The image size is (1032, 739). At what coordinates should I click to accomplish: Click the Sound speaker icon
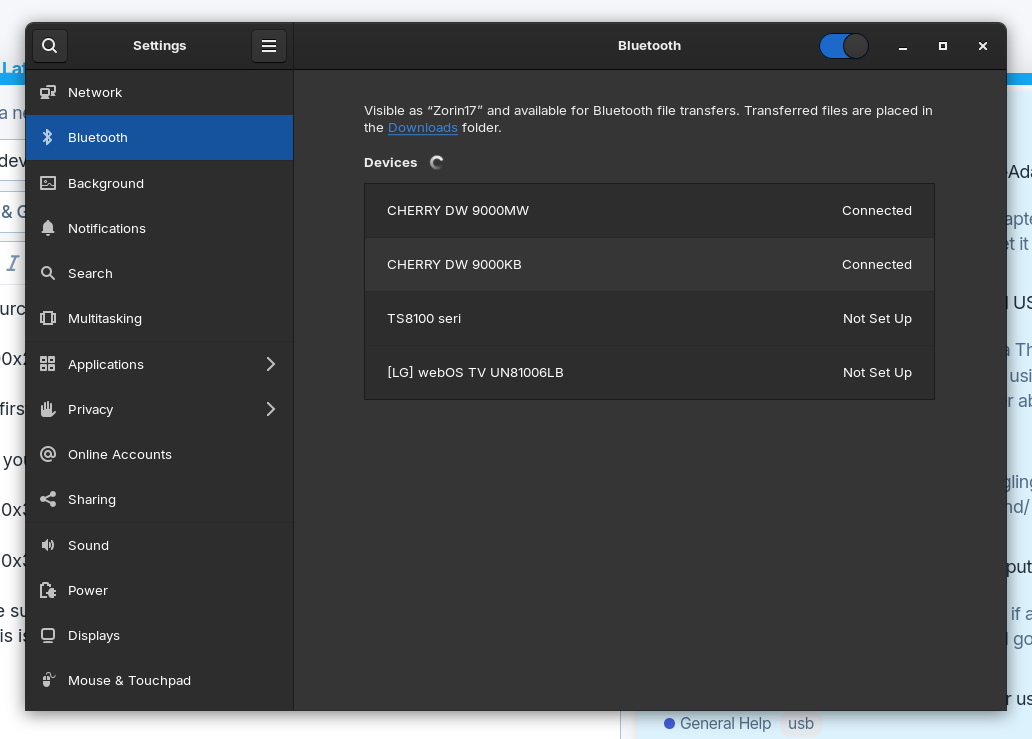coord(48,545)
